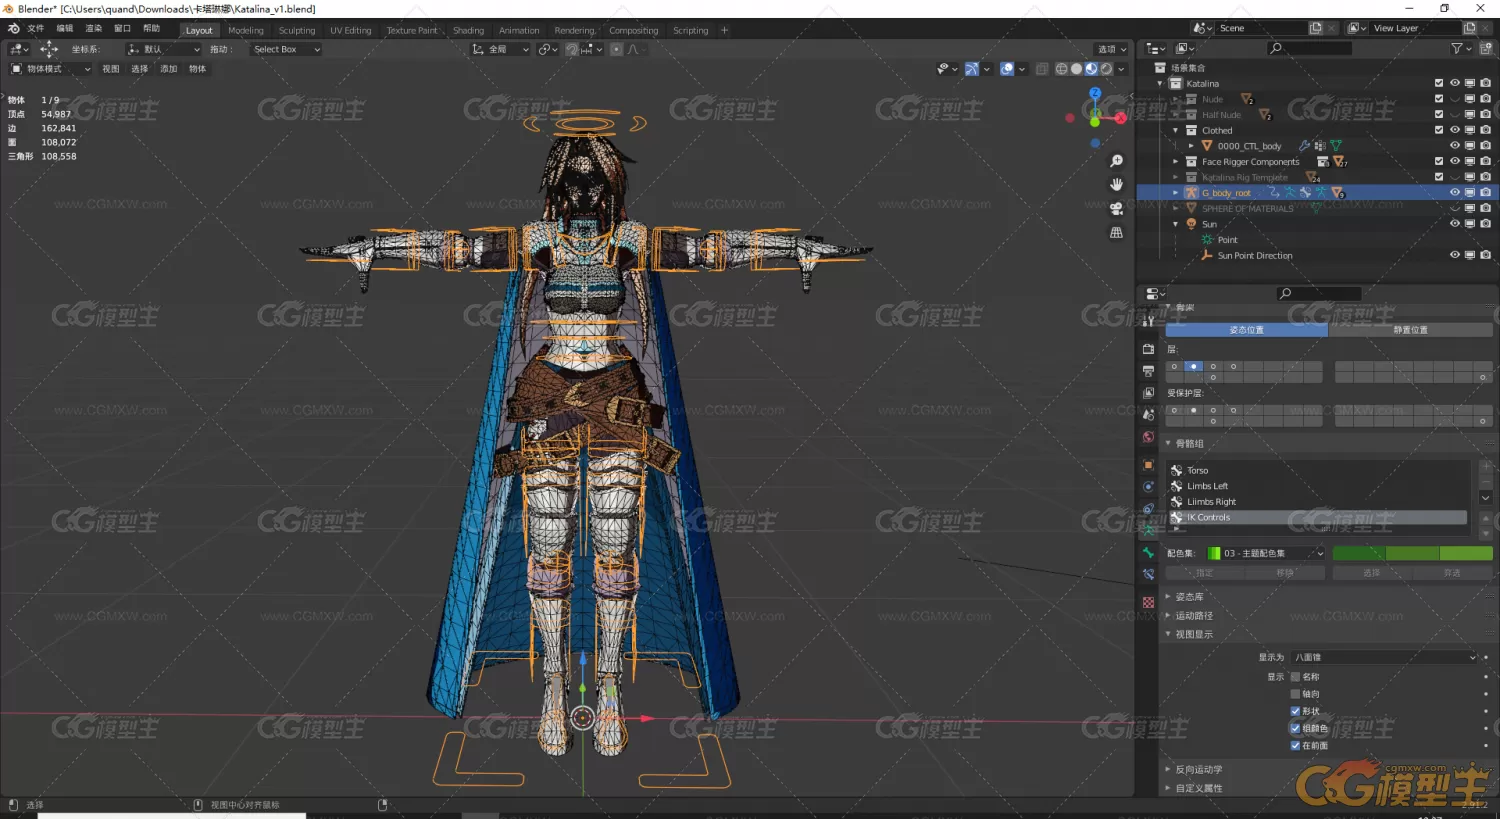Viewport: 1500px width, 819px height.
Task: Toggle snapping magnet icon
Action: coord(572,49)
